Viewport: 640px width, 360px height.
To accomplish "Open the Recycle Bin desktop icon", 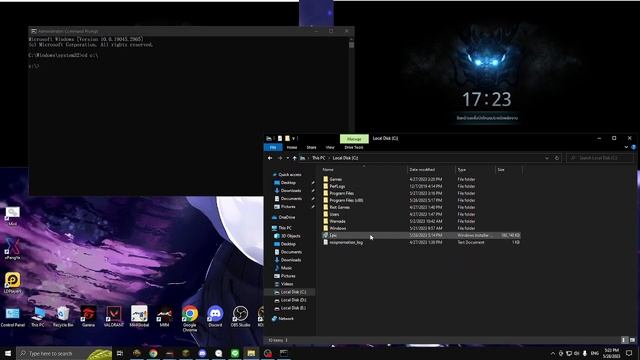I will point(63,317).
